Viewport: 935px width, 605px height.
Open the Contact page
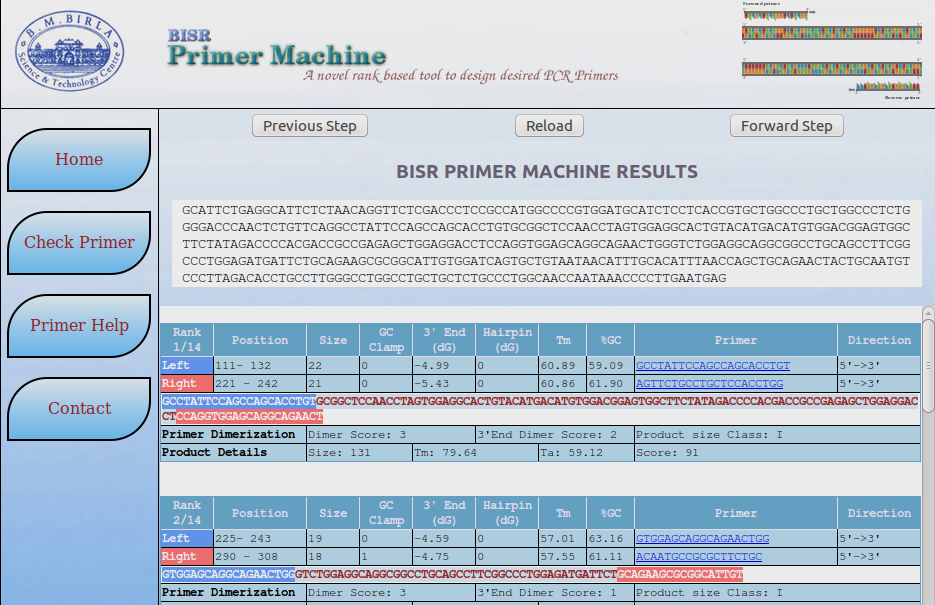[x=79, y=408]
